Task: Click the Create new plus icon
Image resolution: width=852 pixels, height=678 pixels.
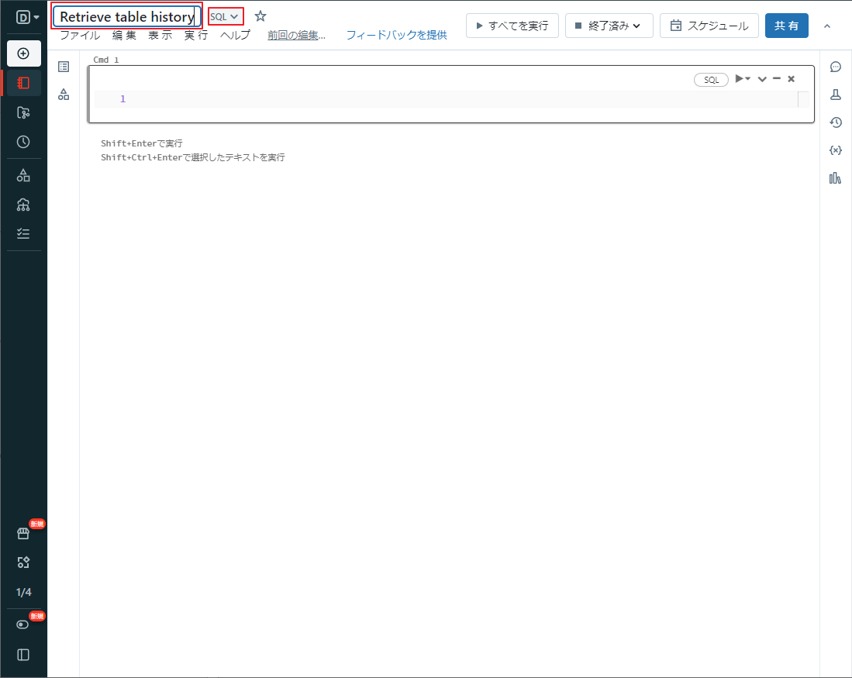Action: coord(23,53)
